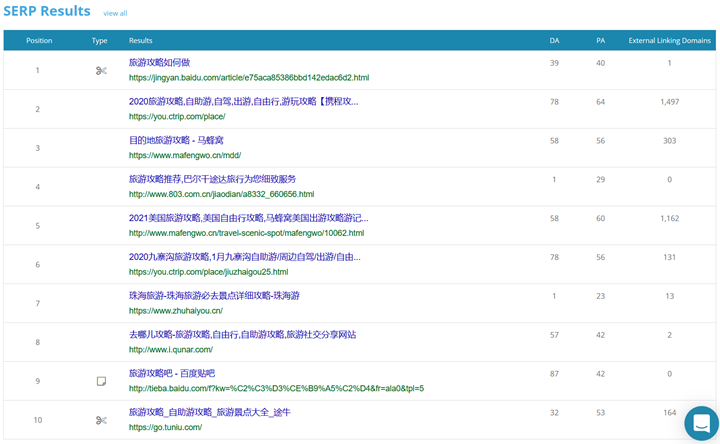Click the 'SERP Results' heading
The width and height of the screenshot is (720, 444).
click(x=47, y=11)
